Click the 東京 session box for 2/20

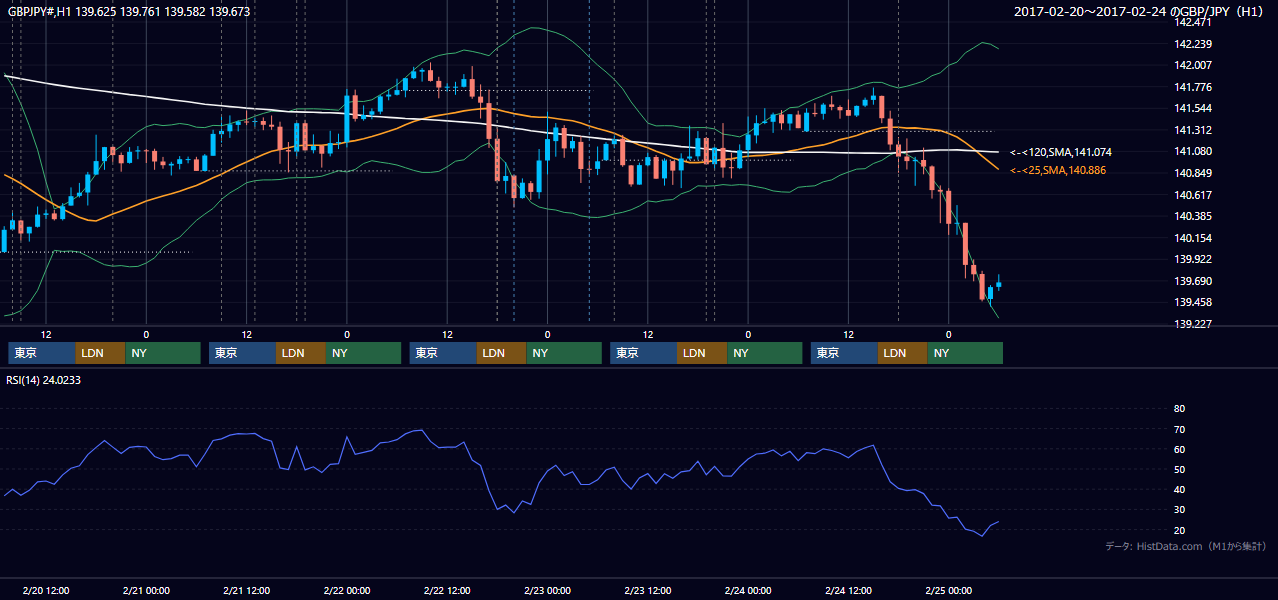coord(42,353)
